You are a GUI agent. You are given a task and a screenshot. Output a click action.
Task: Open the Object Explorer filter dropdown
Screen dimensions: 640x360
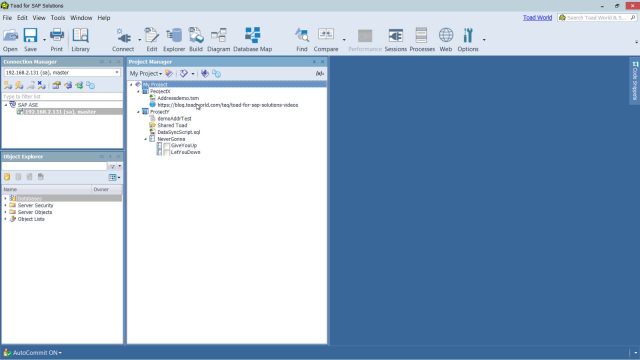pyautogui.click(x=120, y=166)
